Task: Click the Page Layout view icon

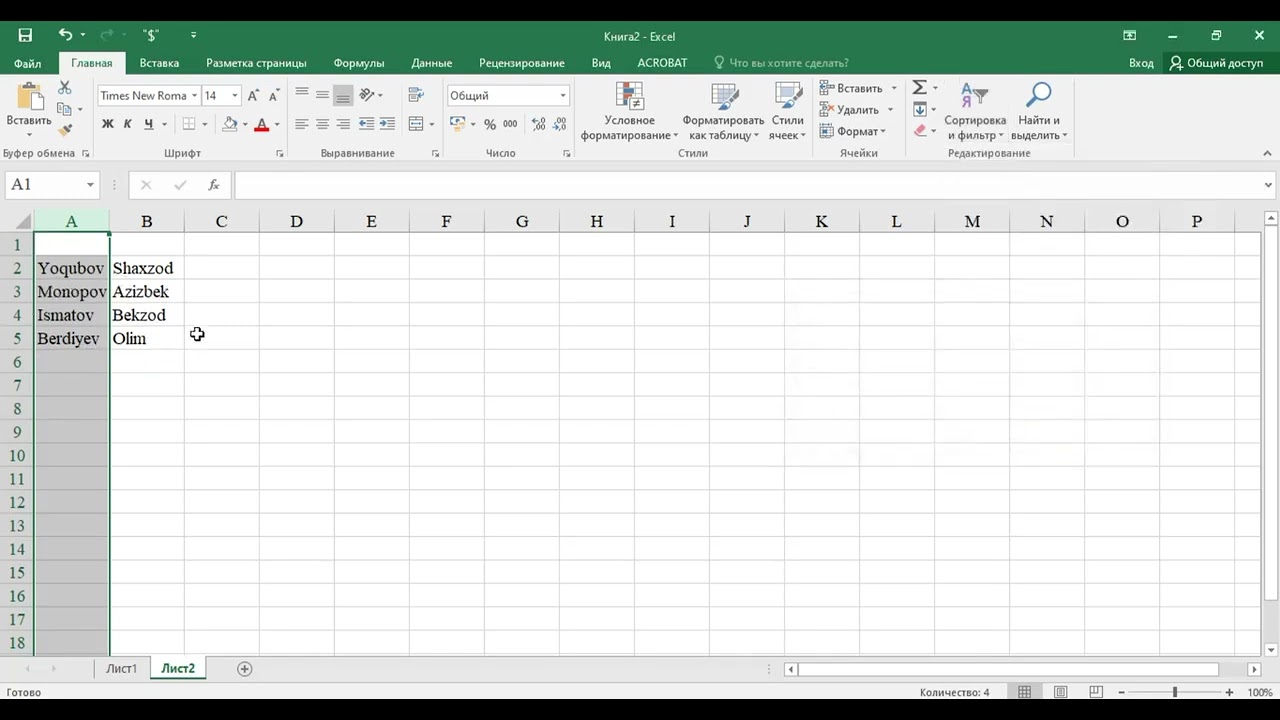Action: click(x=1060, y=692)
